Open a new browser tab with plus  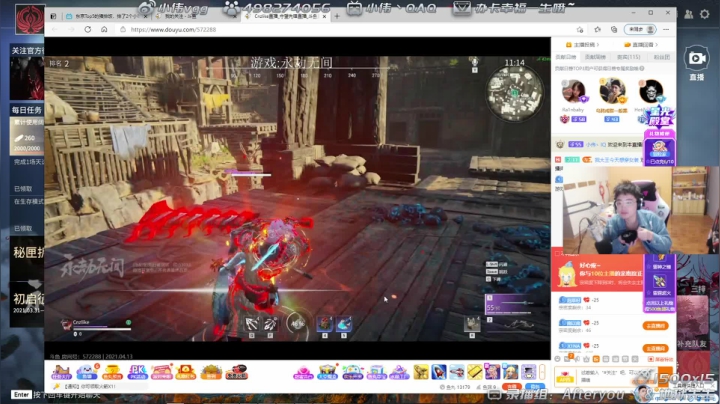point(337,16)
